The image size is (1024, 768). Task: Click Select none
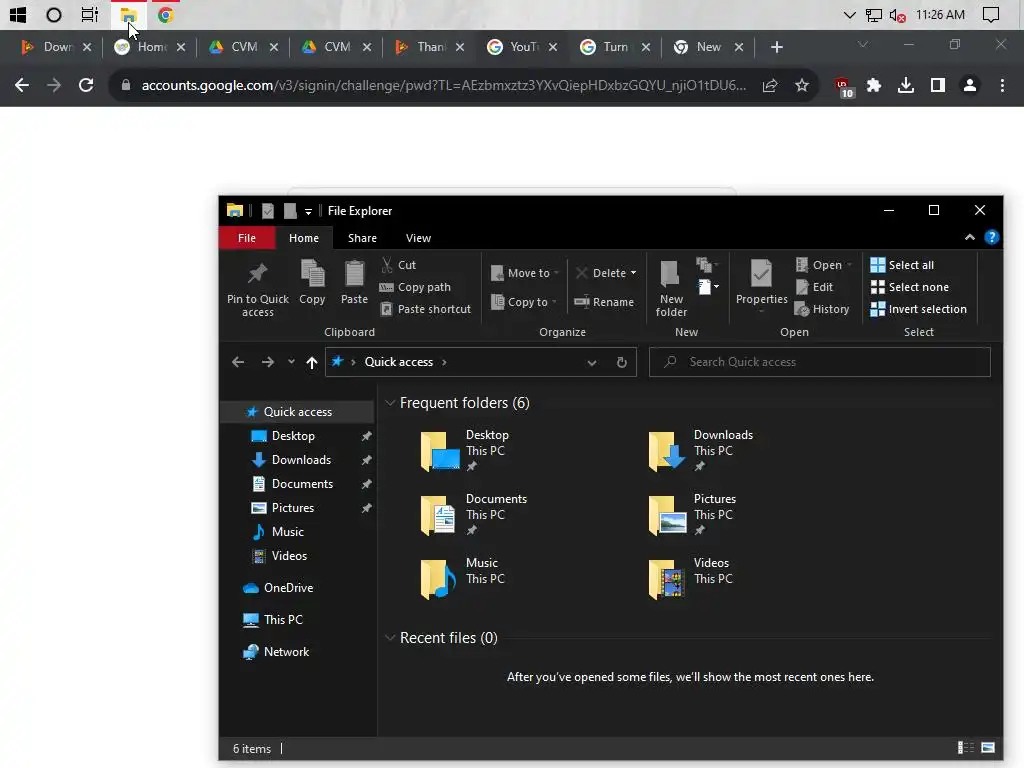point(909,287)
